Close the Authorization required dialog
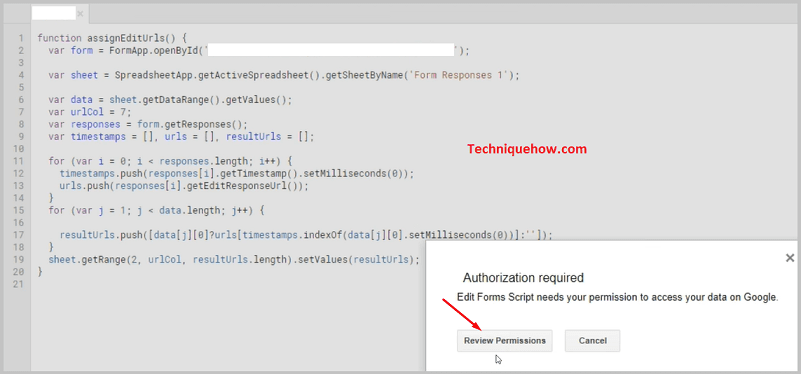Screen dimensions: 801x374 tap(789, 258)
